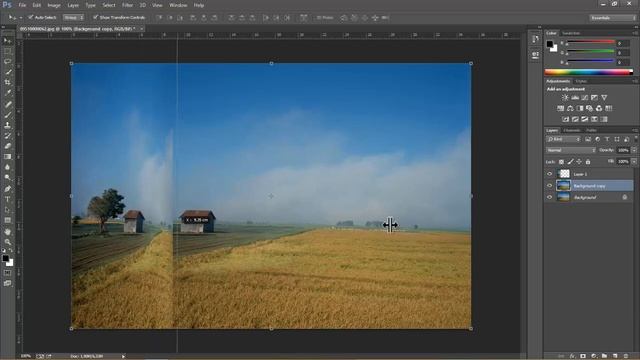
Task: Select the Hand tool
Action: tap(7, 231)
